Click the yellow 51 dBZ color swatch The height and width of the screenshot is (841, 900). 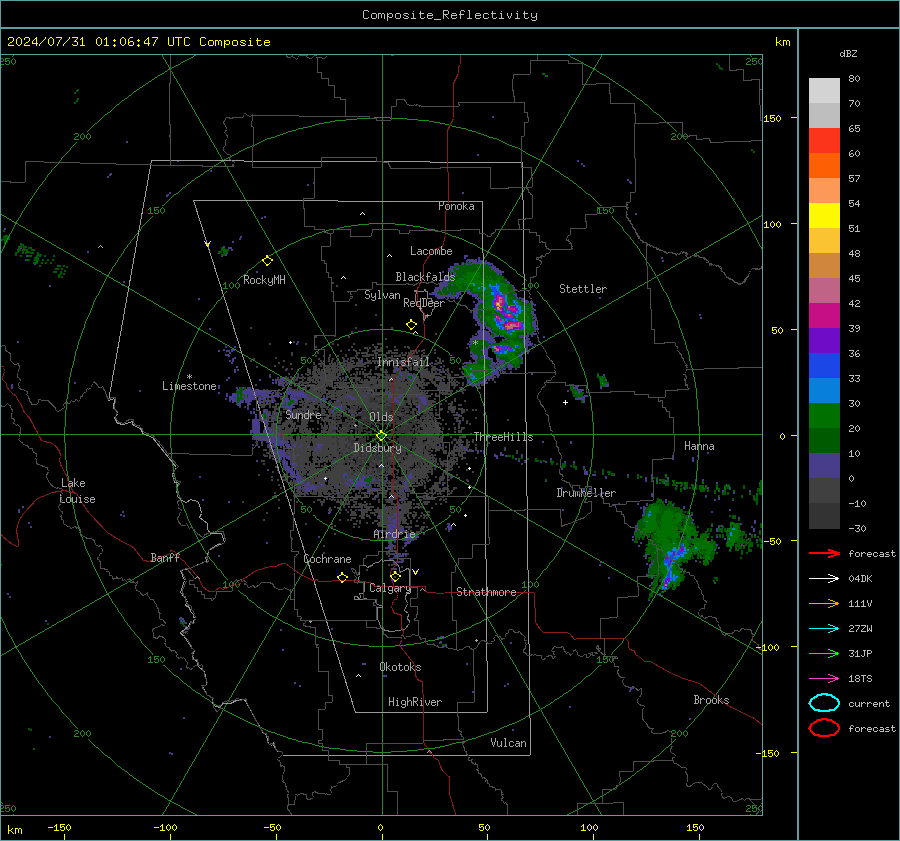(x=824, y=215)
